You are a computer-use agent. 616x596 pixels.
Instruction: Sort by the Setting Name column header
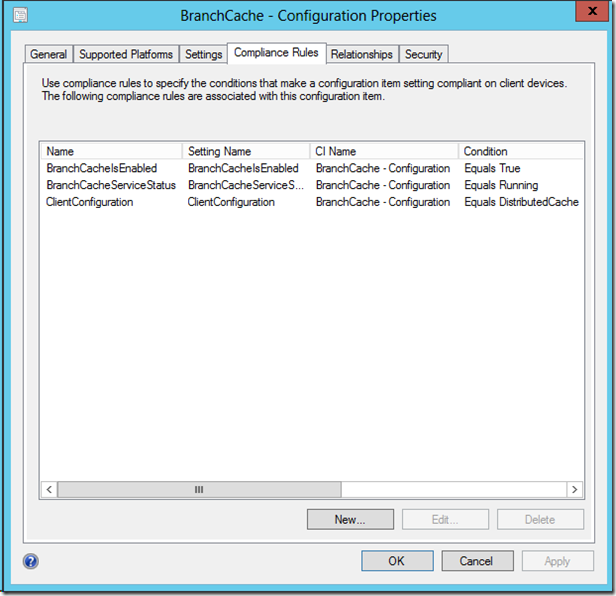click(x=246, y=151)
